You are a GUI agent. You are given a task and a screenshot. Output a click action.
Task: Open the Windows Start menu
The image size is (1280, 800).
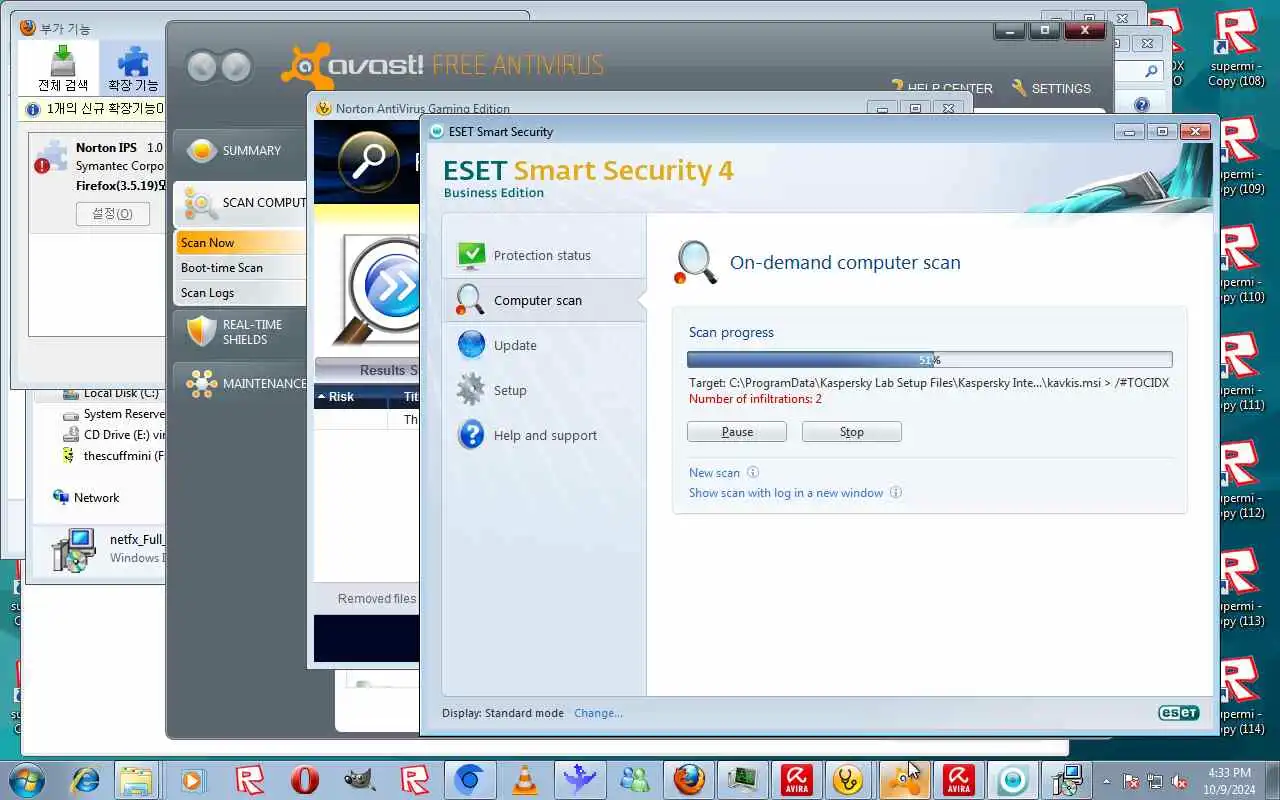pyautogui.click(x=25, y=779)
